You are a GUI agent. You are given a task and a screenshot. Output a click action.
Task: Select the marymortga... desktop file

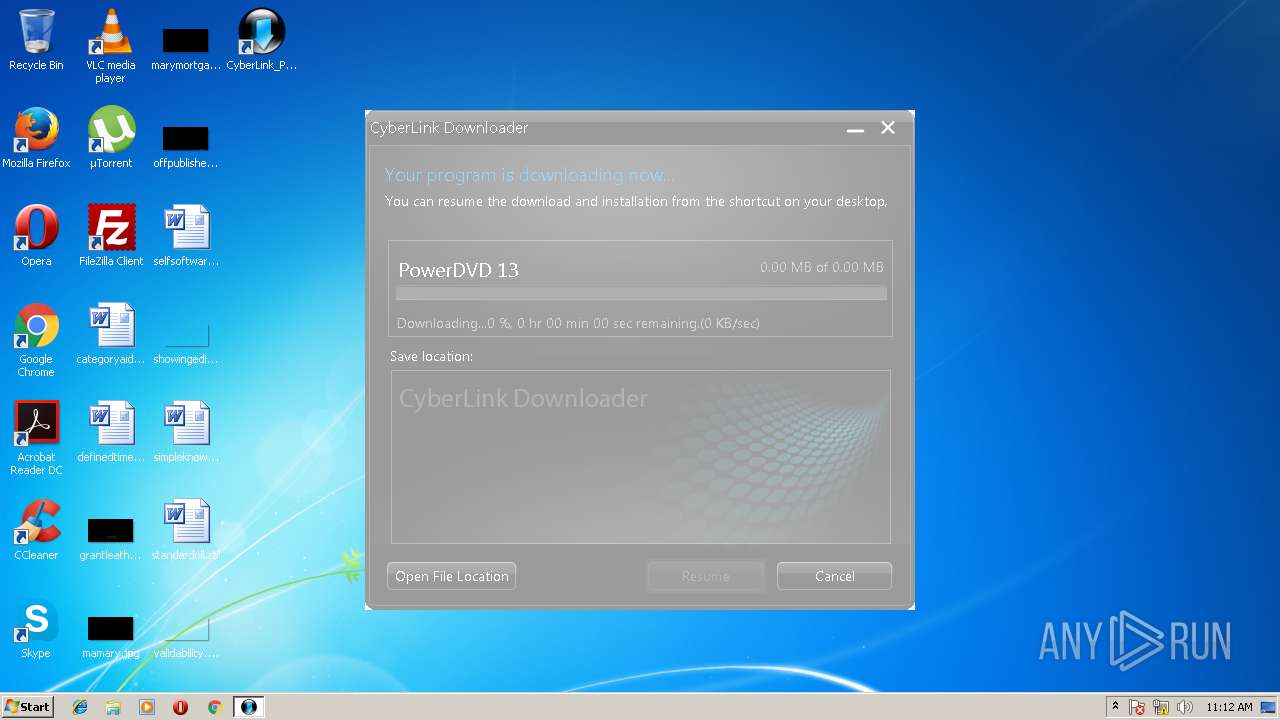(185, 46)
